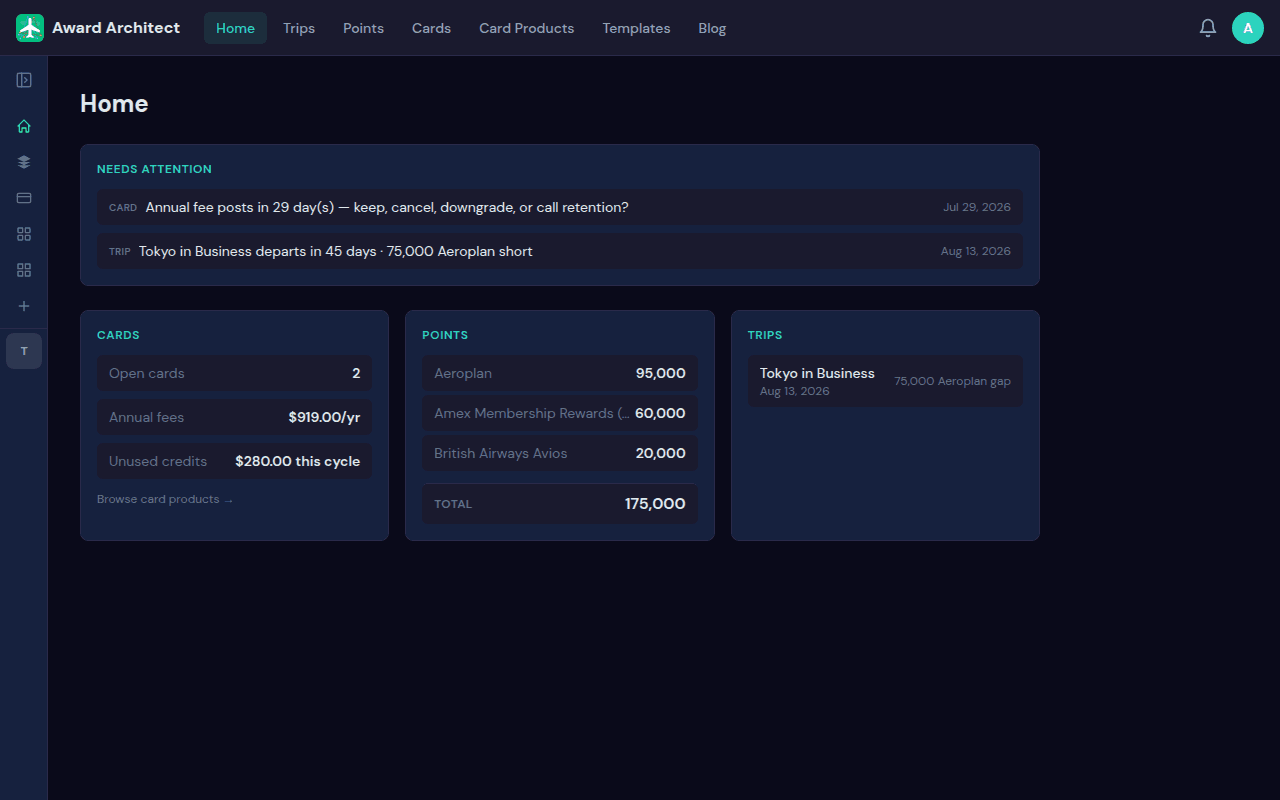1280x800 pixels.
Task: Click the TOTAL 175,000 points row
Action: coord(560,504)
